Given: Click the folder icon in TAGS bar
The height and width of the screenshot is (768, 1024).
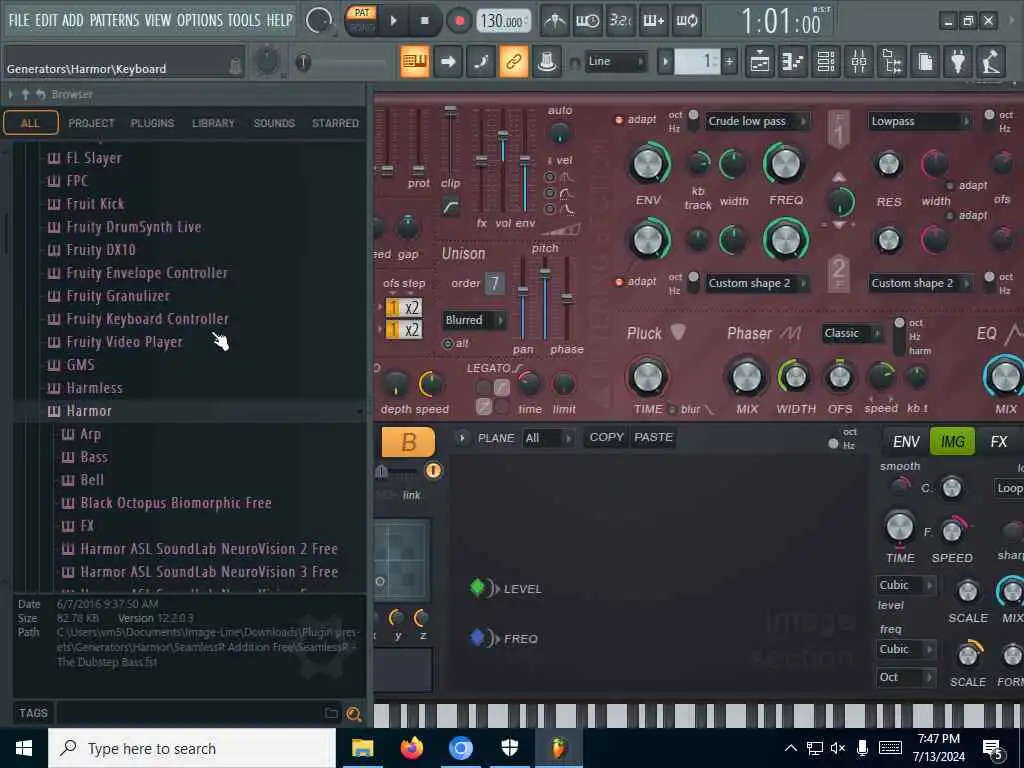Looking at the screenshot, I should (x=331, y=714).
